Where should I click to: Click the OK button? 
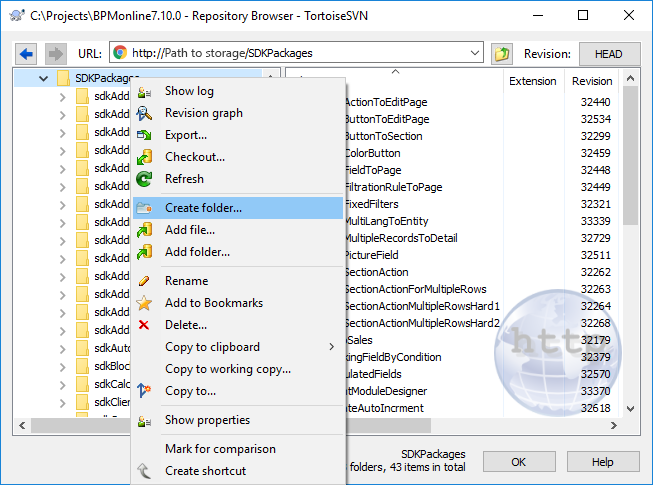[x=518, y=462]
